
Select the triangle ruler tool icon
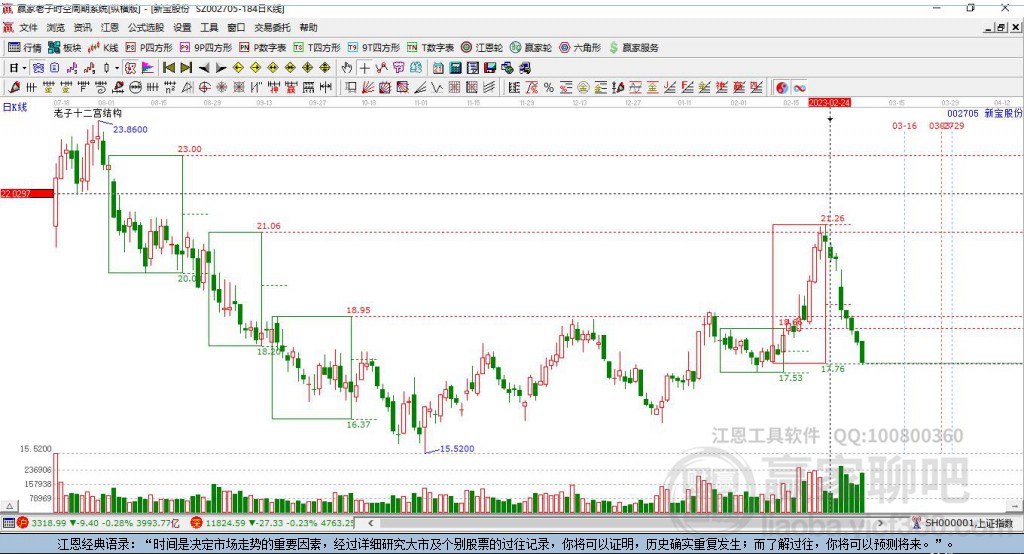[x=187, y=88]
